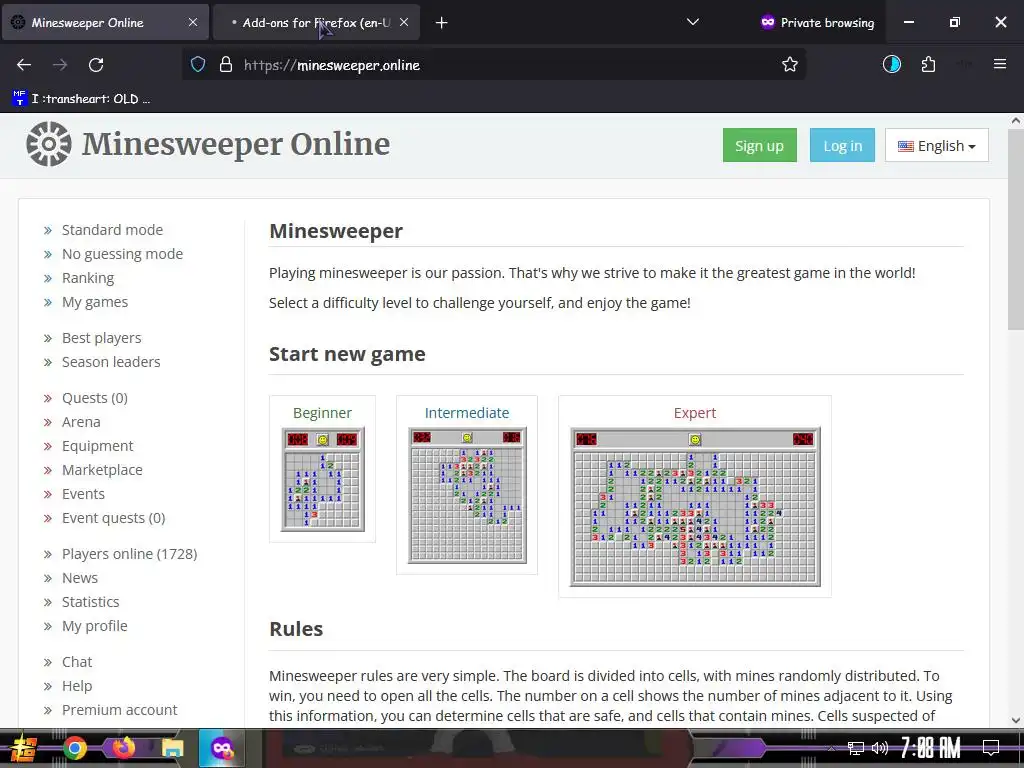The image size is (1024, 768).
Task: Open the Equipment page
Action: 97,446
